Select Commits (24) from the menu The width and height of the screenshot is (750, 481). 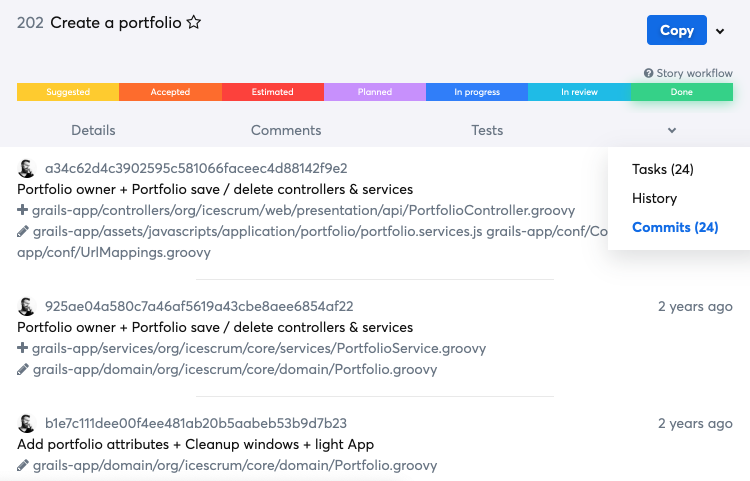click(675, 227)
